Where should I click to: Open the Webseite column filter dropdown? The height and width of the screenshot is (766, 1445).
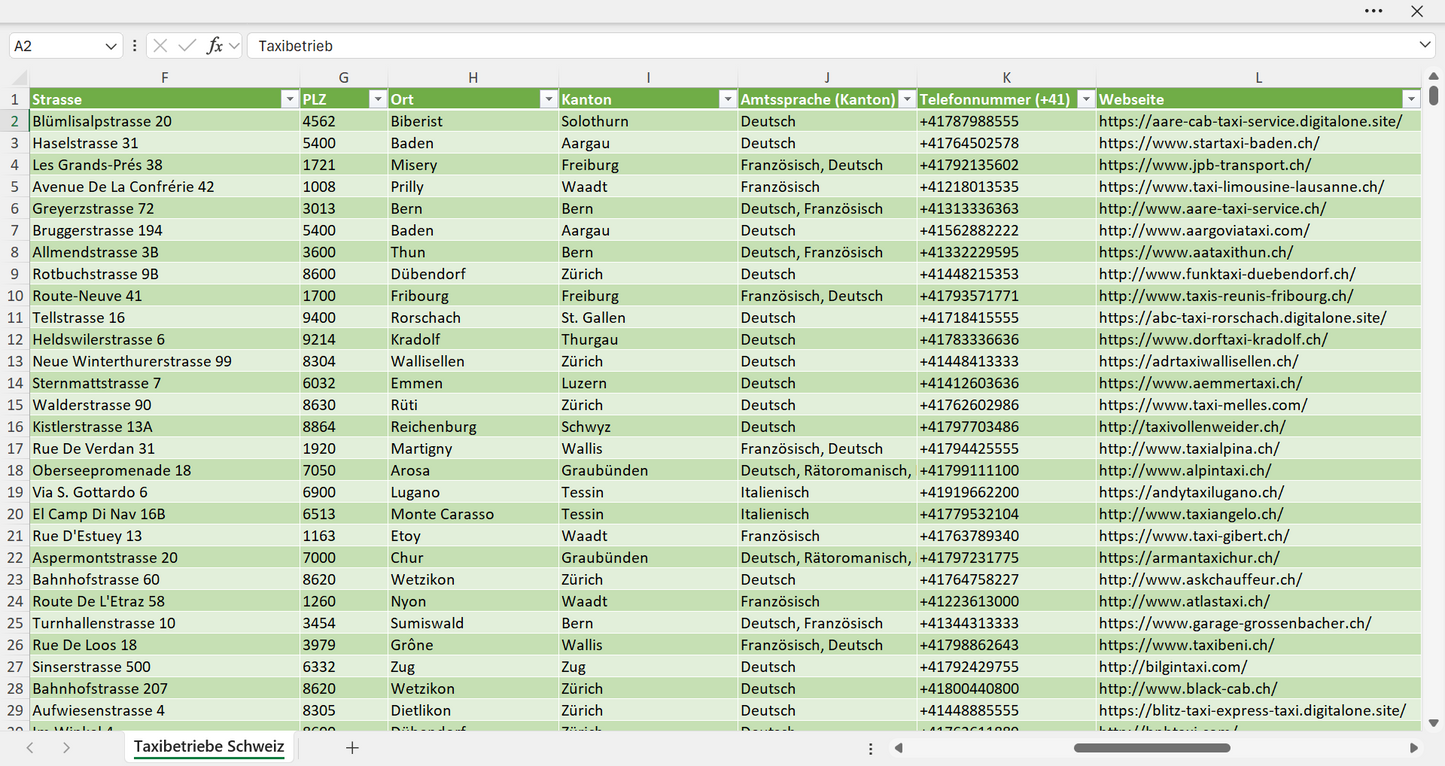(x=1410, y=99)
